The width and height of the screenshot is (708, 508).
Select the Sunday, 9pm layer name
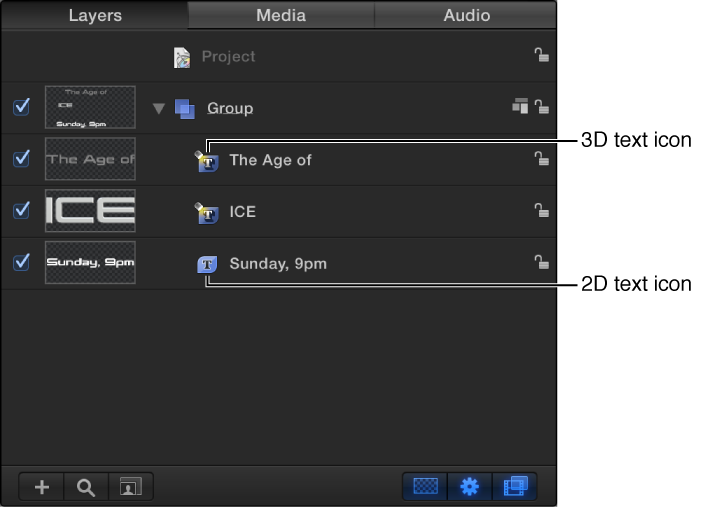point(278,264)
